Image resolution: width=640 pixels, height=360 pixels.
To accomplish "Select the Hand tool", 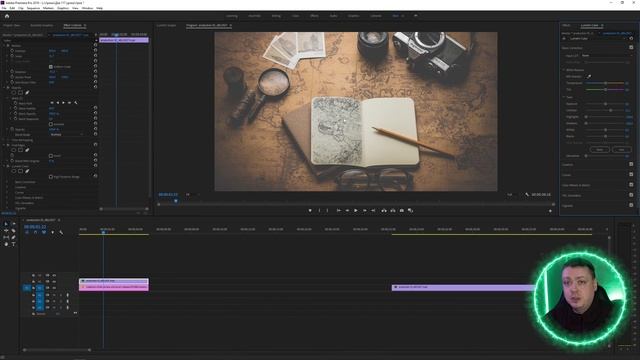I will (x=6, y=244).
